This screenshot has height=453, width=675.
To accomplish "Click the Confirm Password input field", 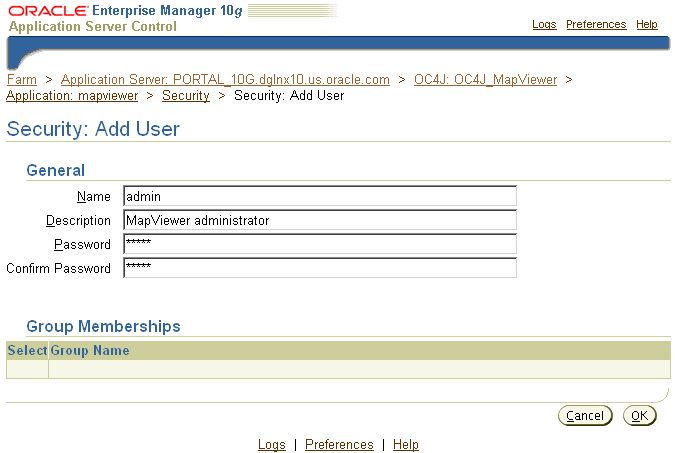I will click(320, 268).
